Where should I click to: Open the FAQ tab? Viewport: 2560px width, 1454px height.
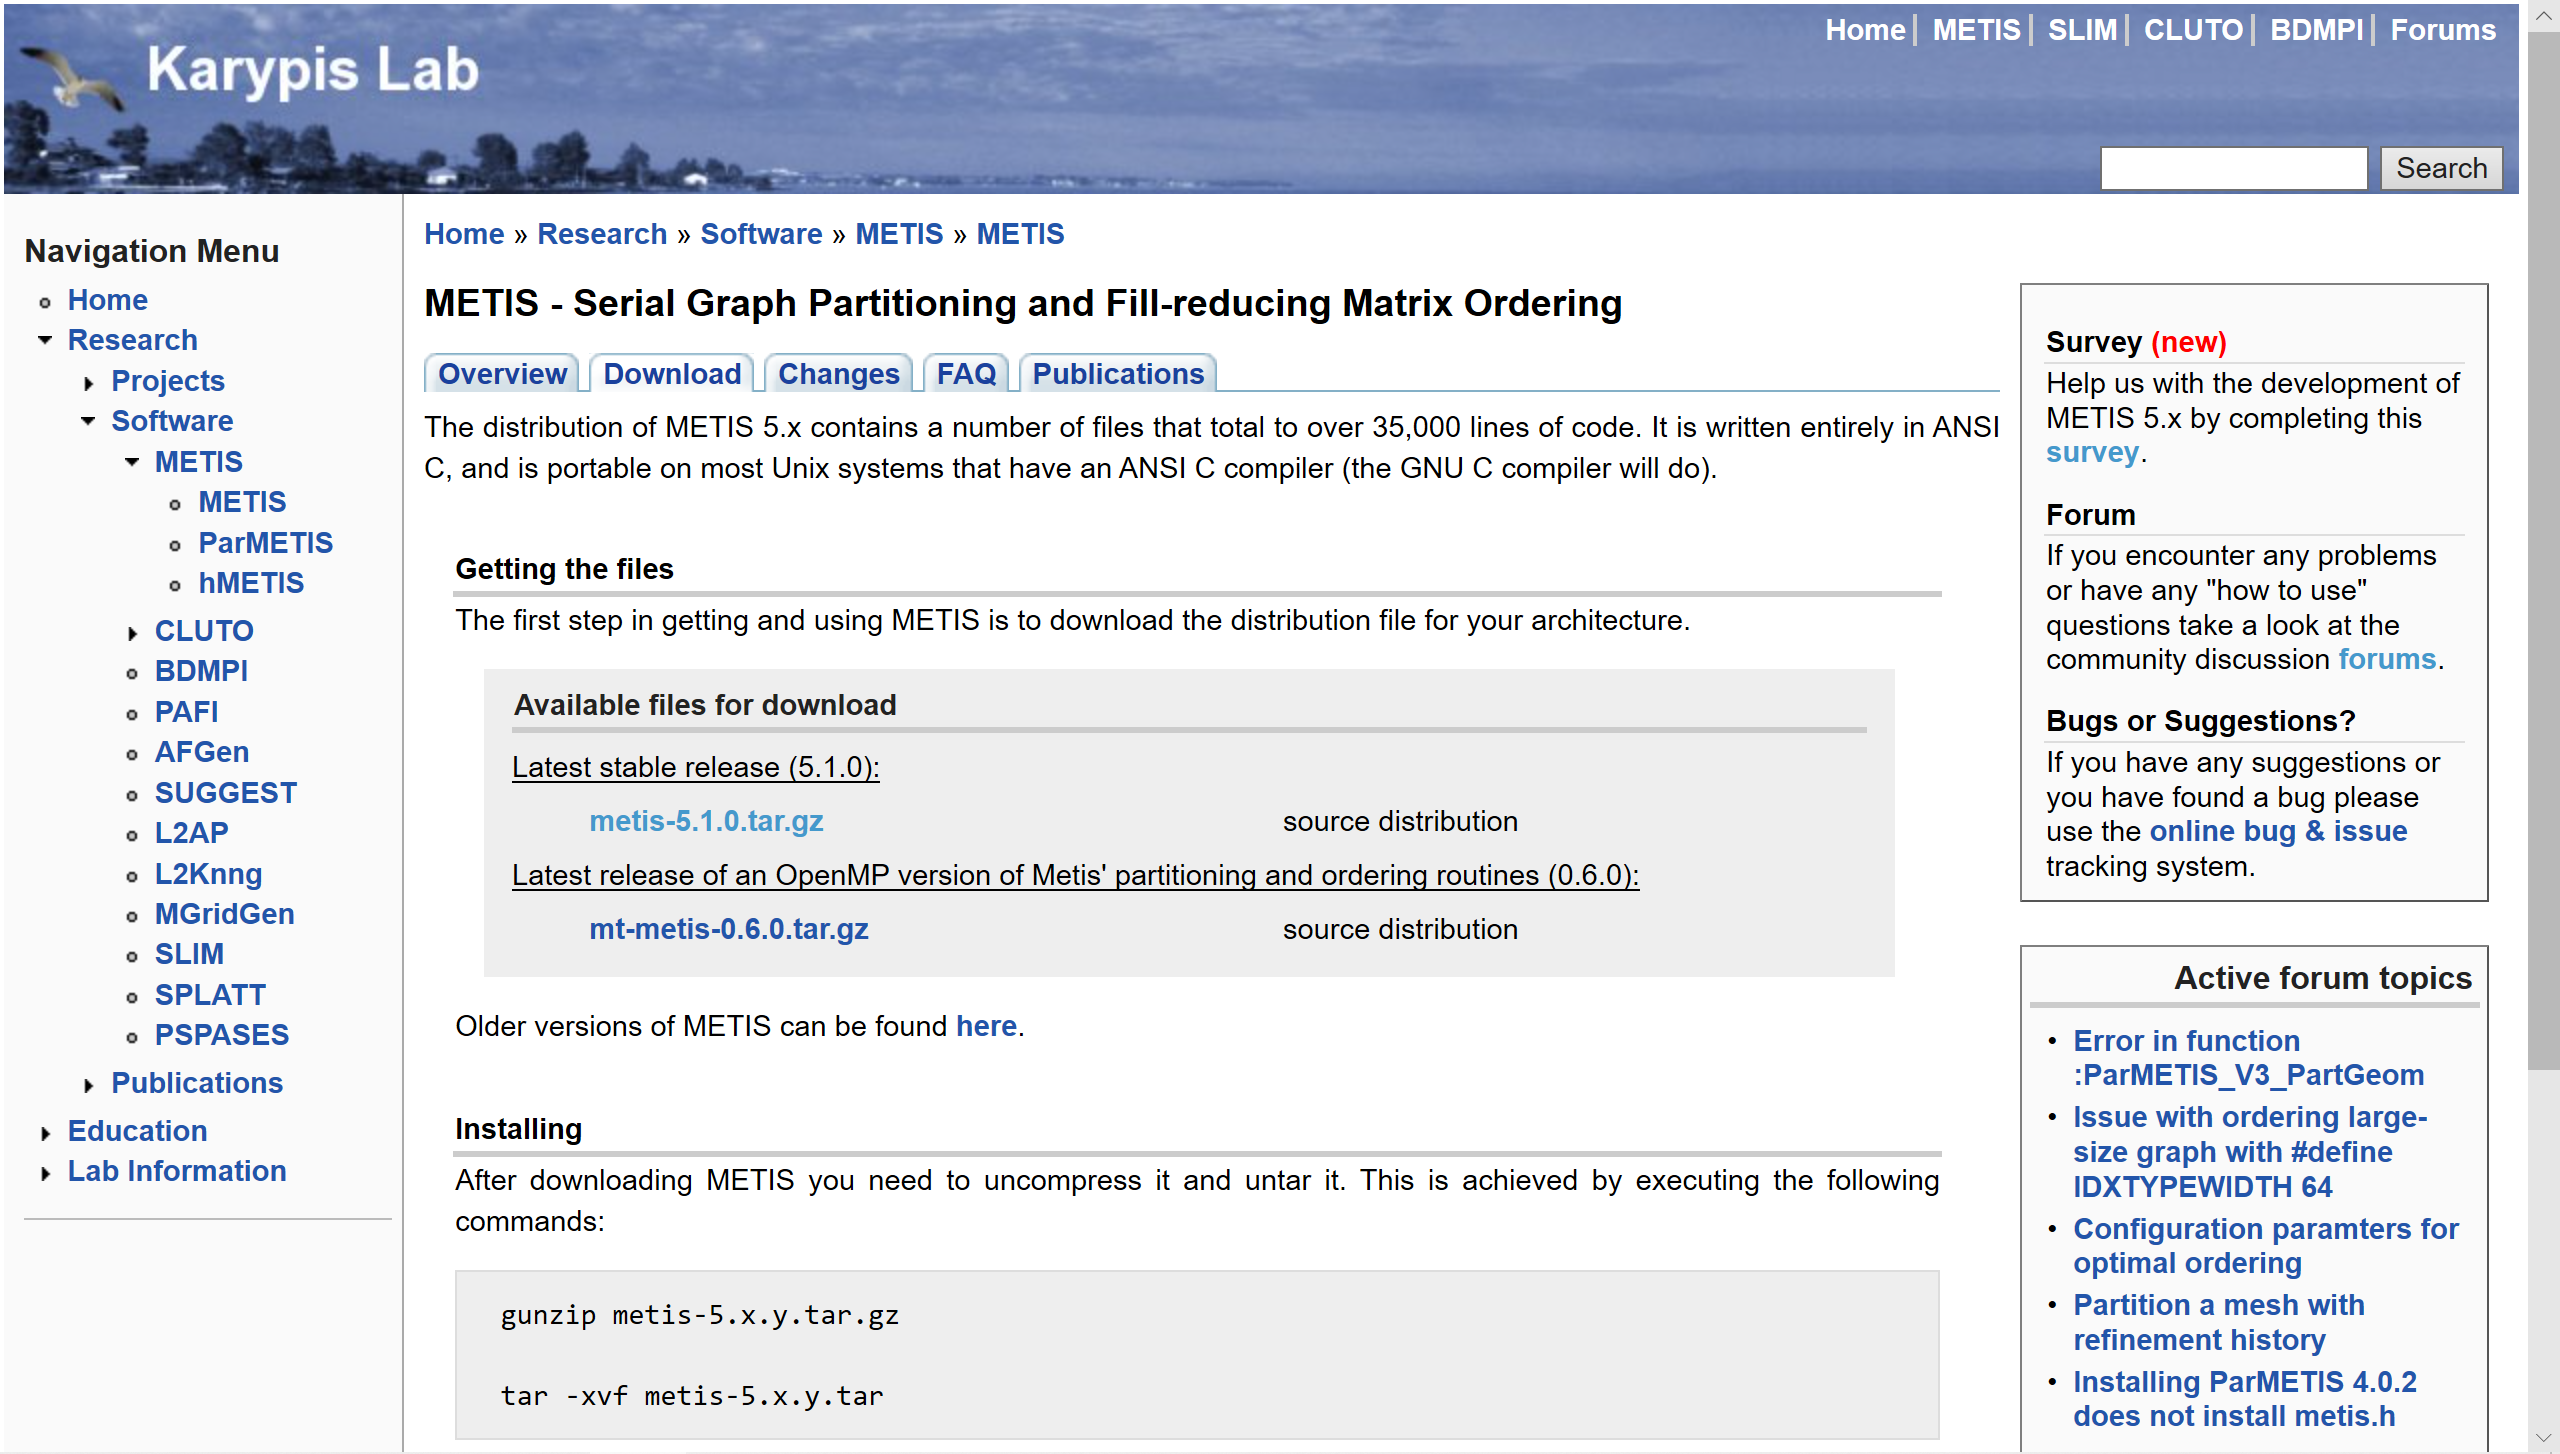[x=965, y=374]
